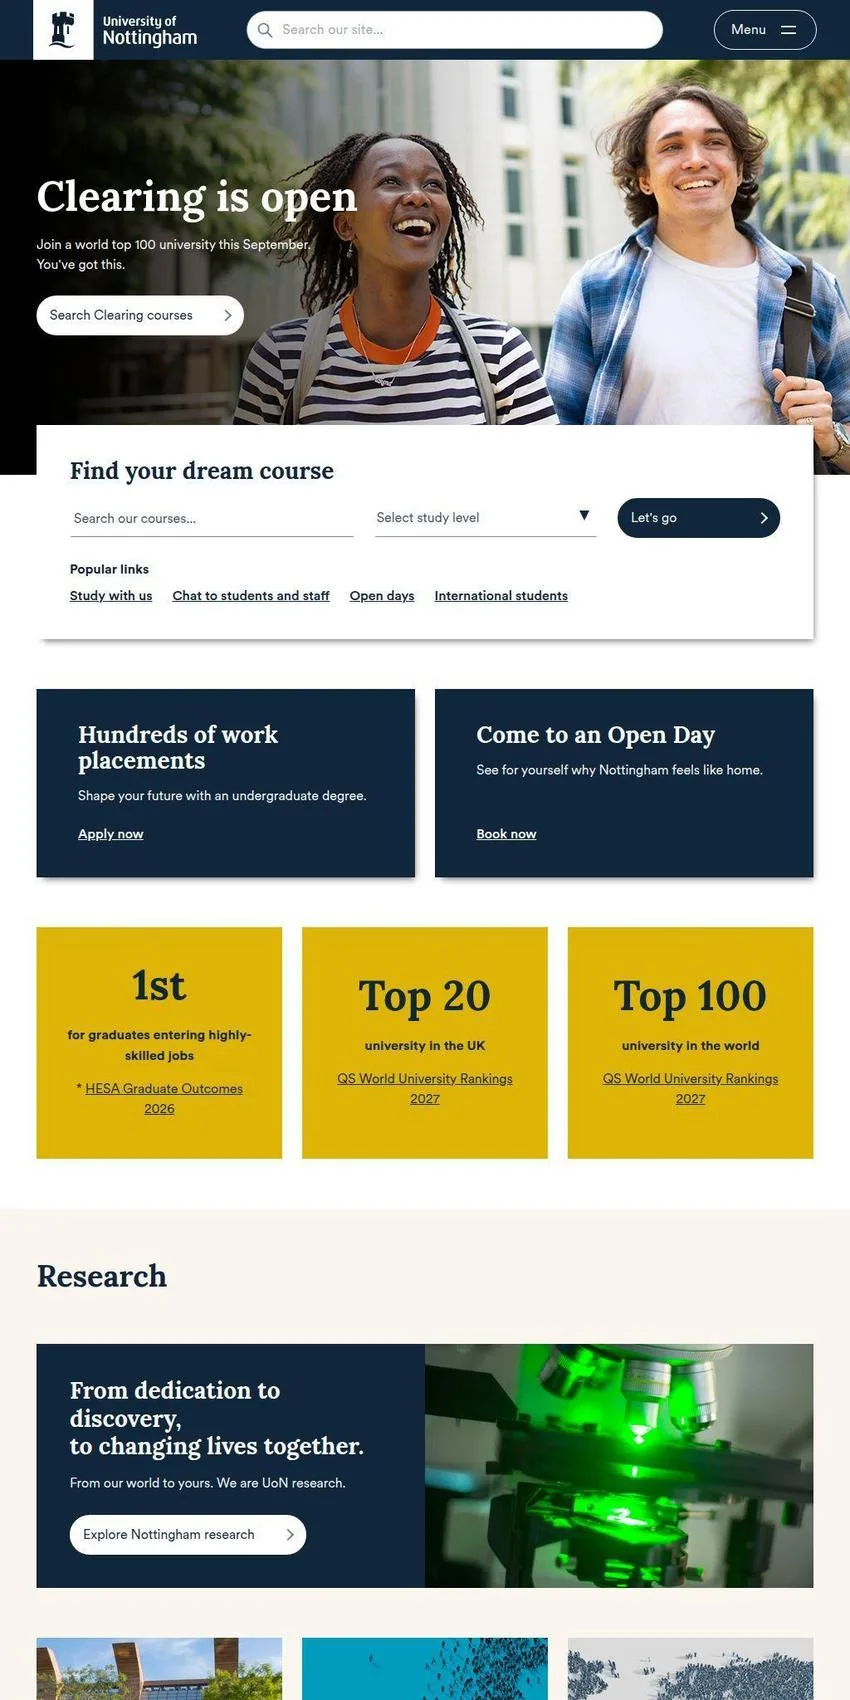Click 'From our world to yours' text
The width and height of the screenshot is (850, 1700).
tap(208, 1483)
